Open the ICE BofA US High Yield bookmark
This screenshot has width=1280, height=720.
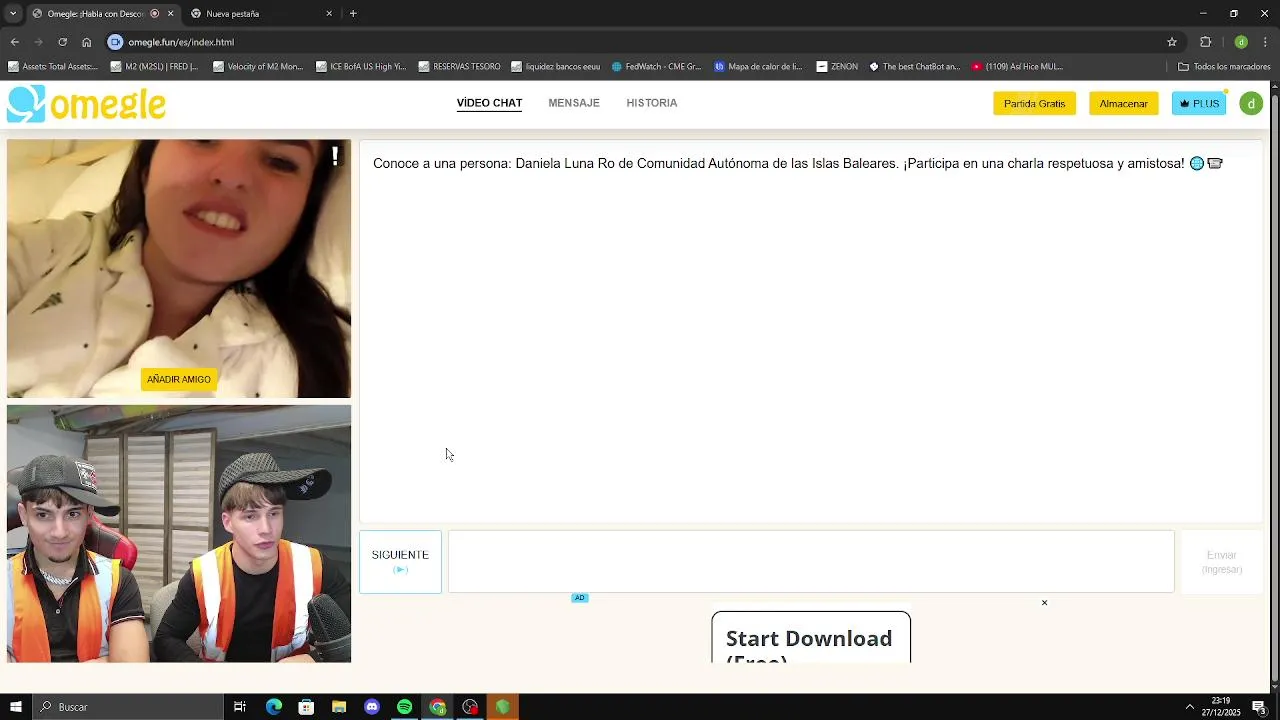click(x=360, y=67)
